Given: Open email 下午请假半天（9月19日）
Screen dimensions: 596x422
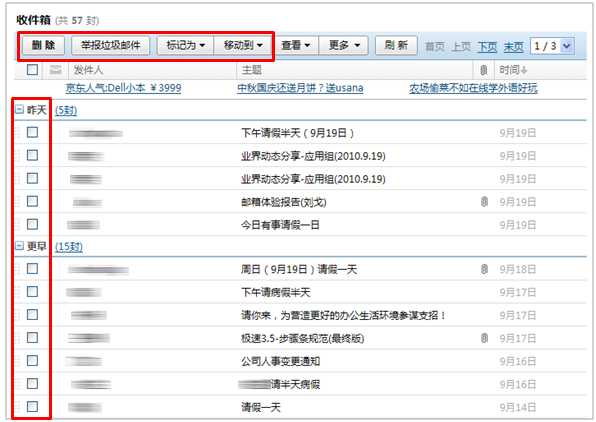Looking at the screenshot, I should pos(298,133).
